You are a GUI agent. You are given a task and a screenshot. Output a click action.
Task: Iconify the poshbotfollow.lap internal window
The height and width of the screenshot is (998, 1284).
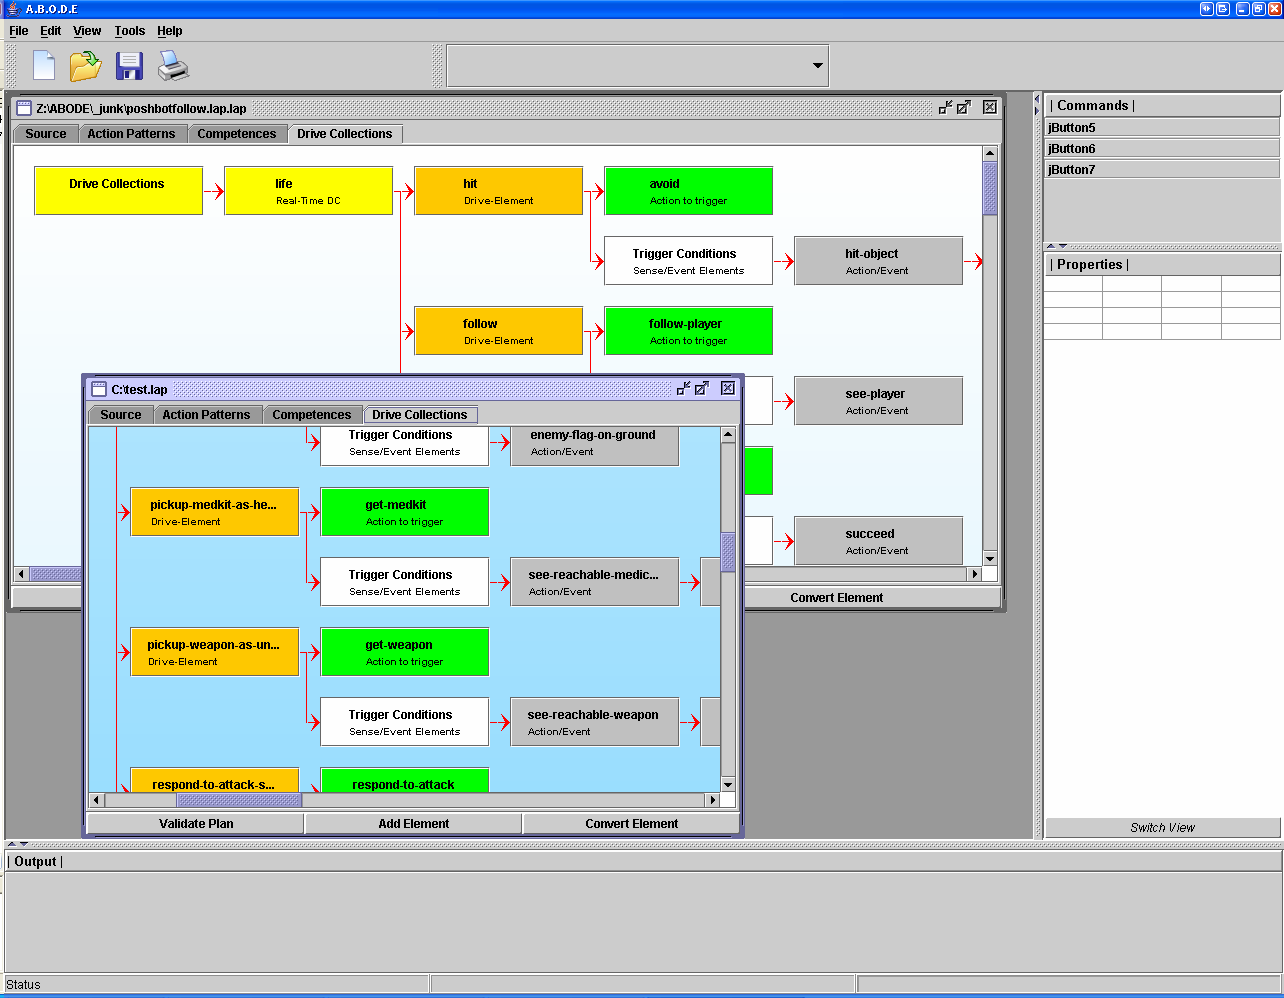click(x=945, y=107)
